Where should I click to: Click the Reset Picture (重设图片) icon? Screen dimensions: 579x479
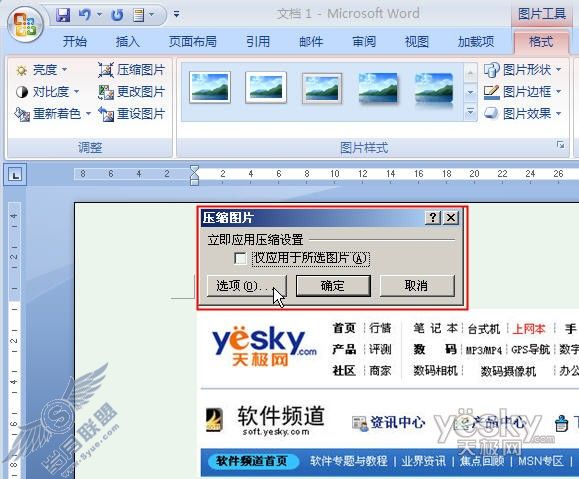(106, 114)
